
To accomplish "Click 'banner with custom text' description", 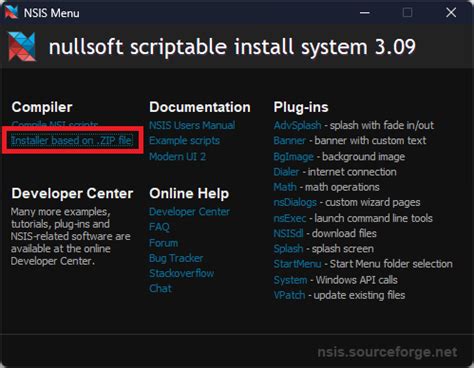I will click(370, 140).
